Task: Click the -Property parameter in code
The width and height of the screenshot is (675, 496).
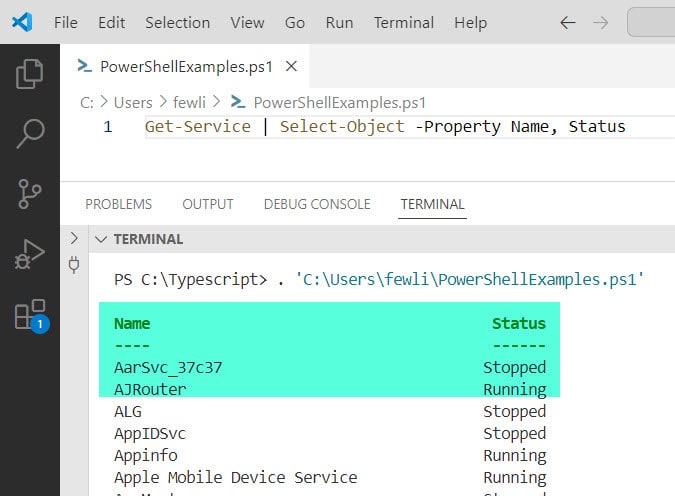Action: click(458, 127)
